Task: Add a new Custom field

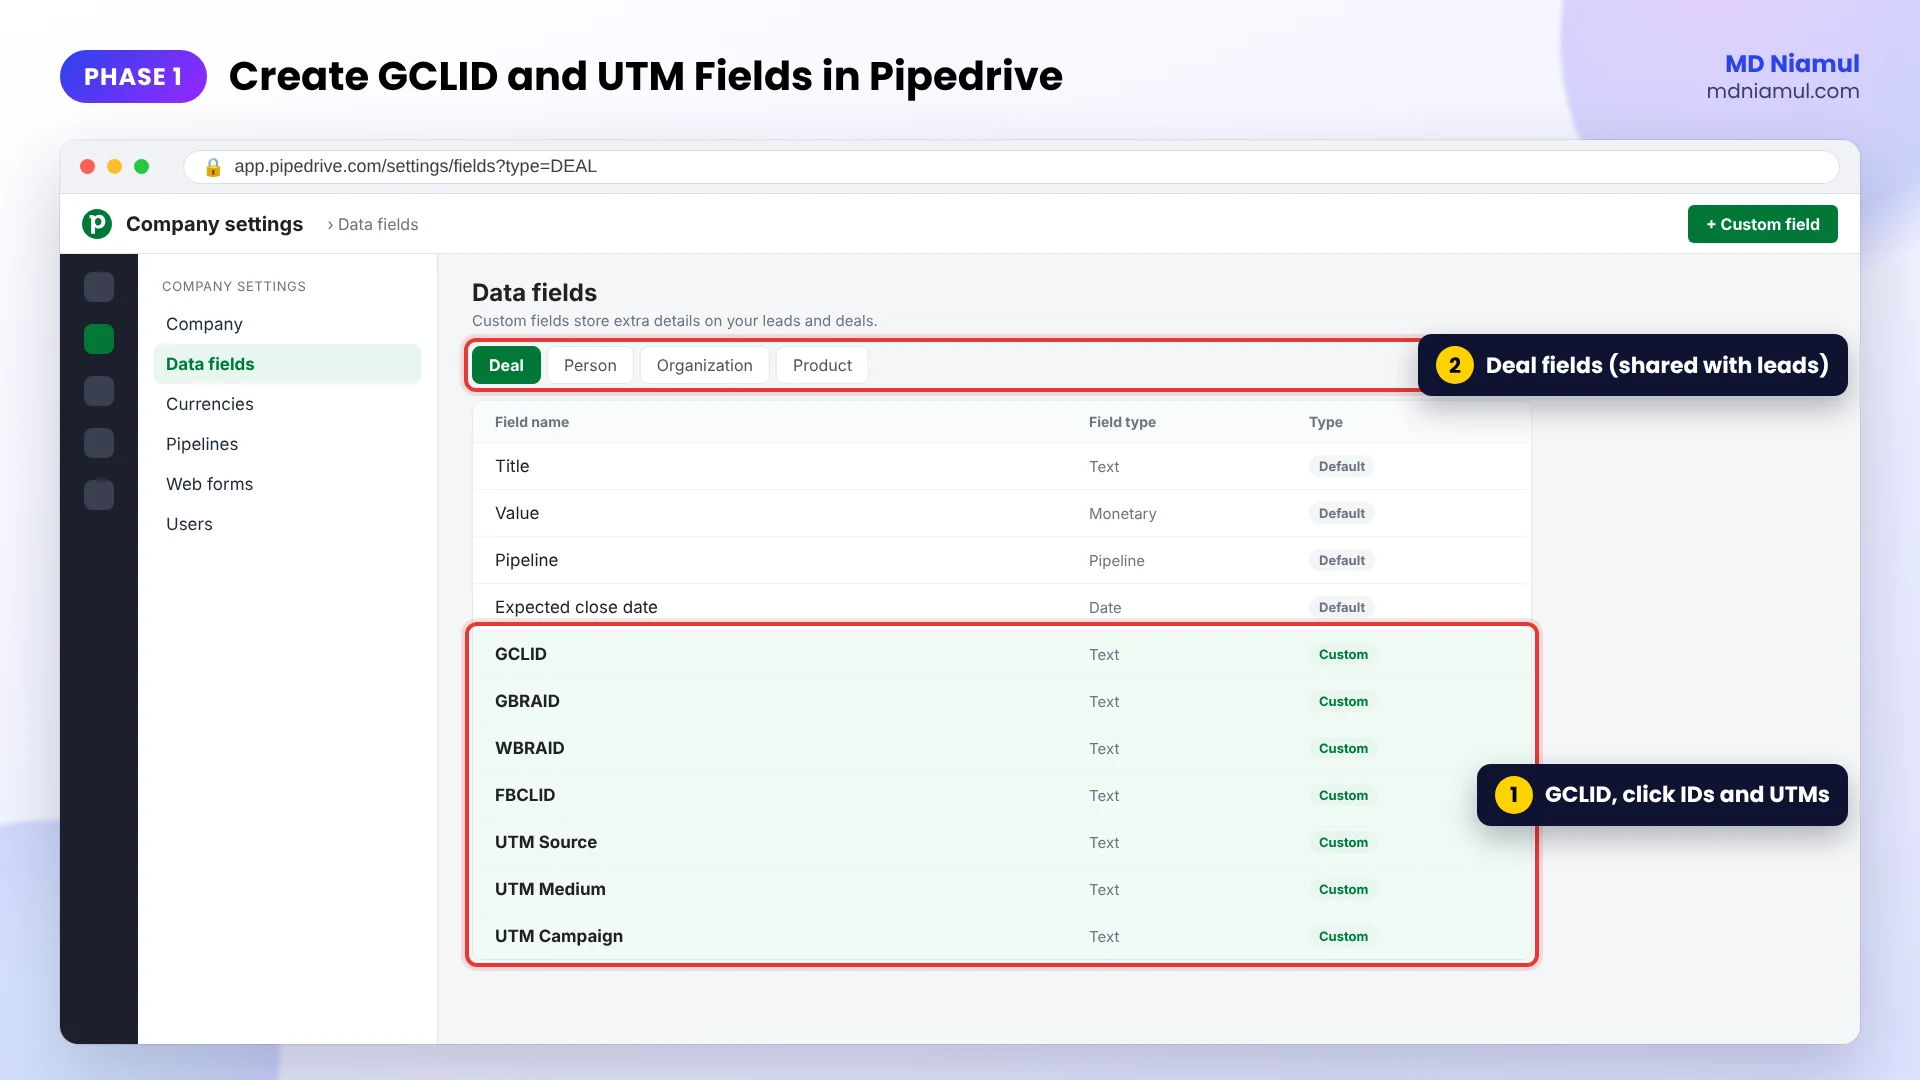Action: (1762, 224)
